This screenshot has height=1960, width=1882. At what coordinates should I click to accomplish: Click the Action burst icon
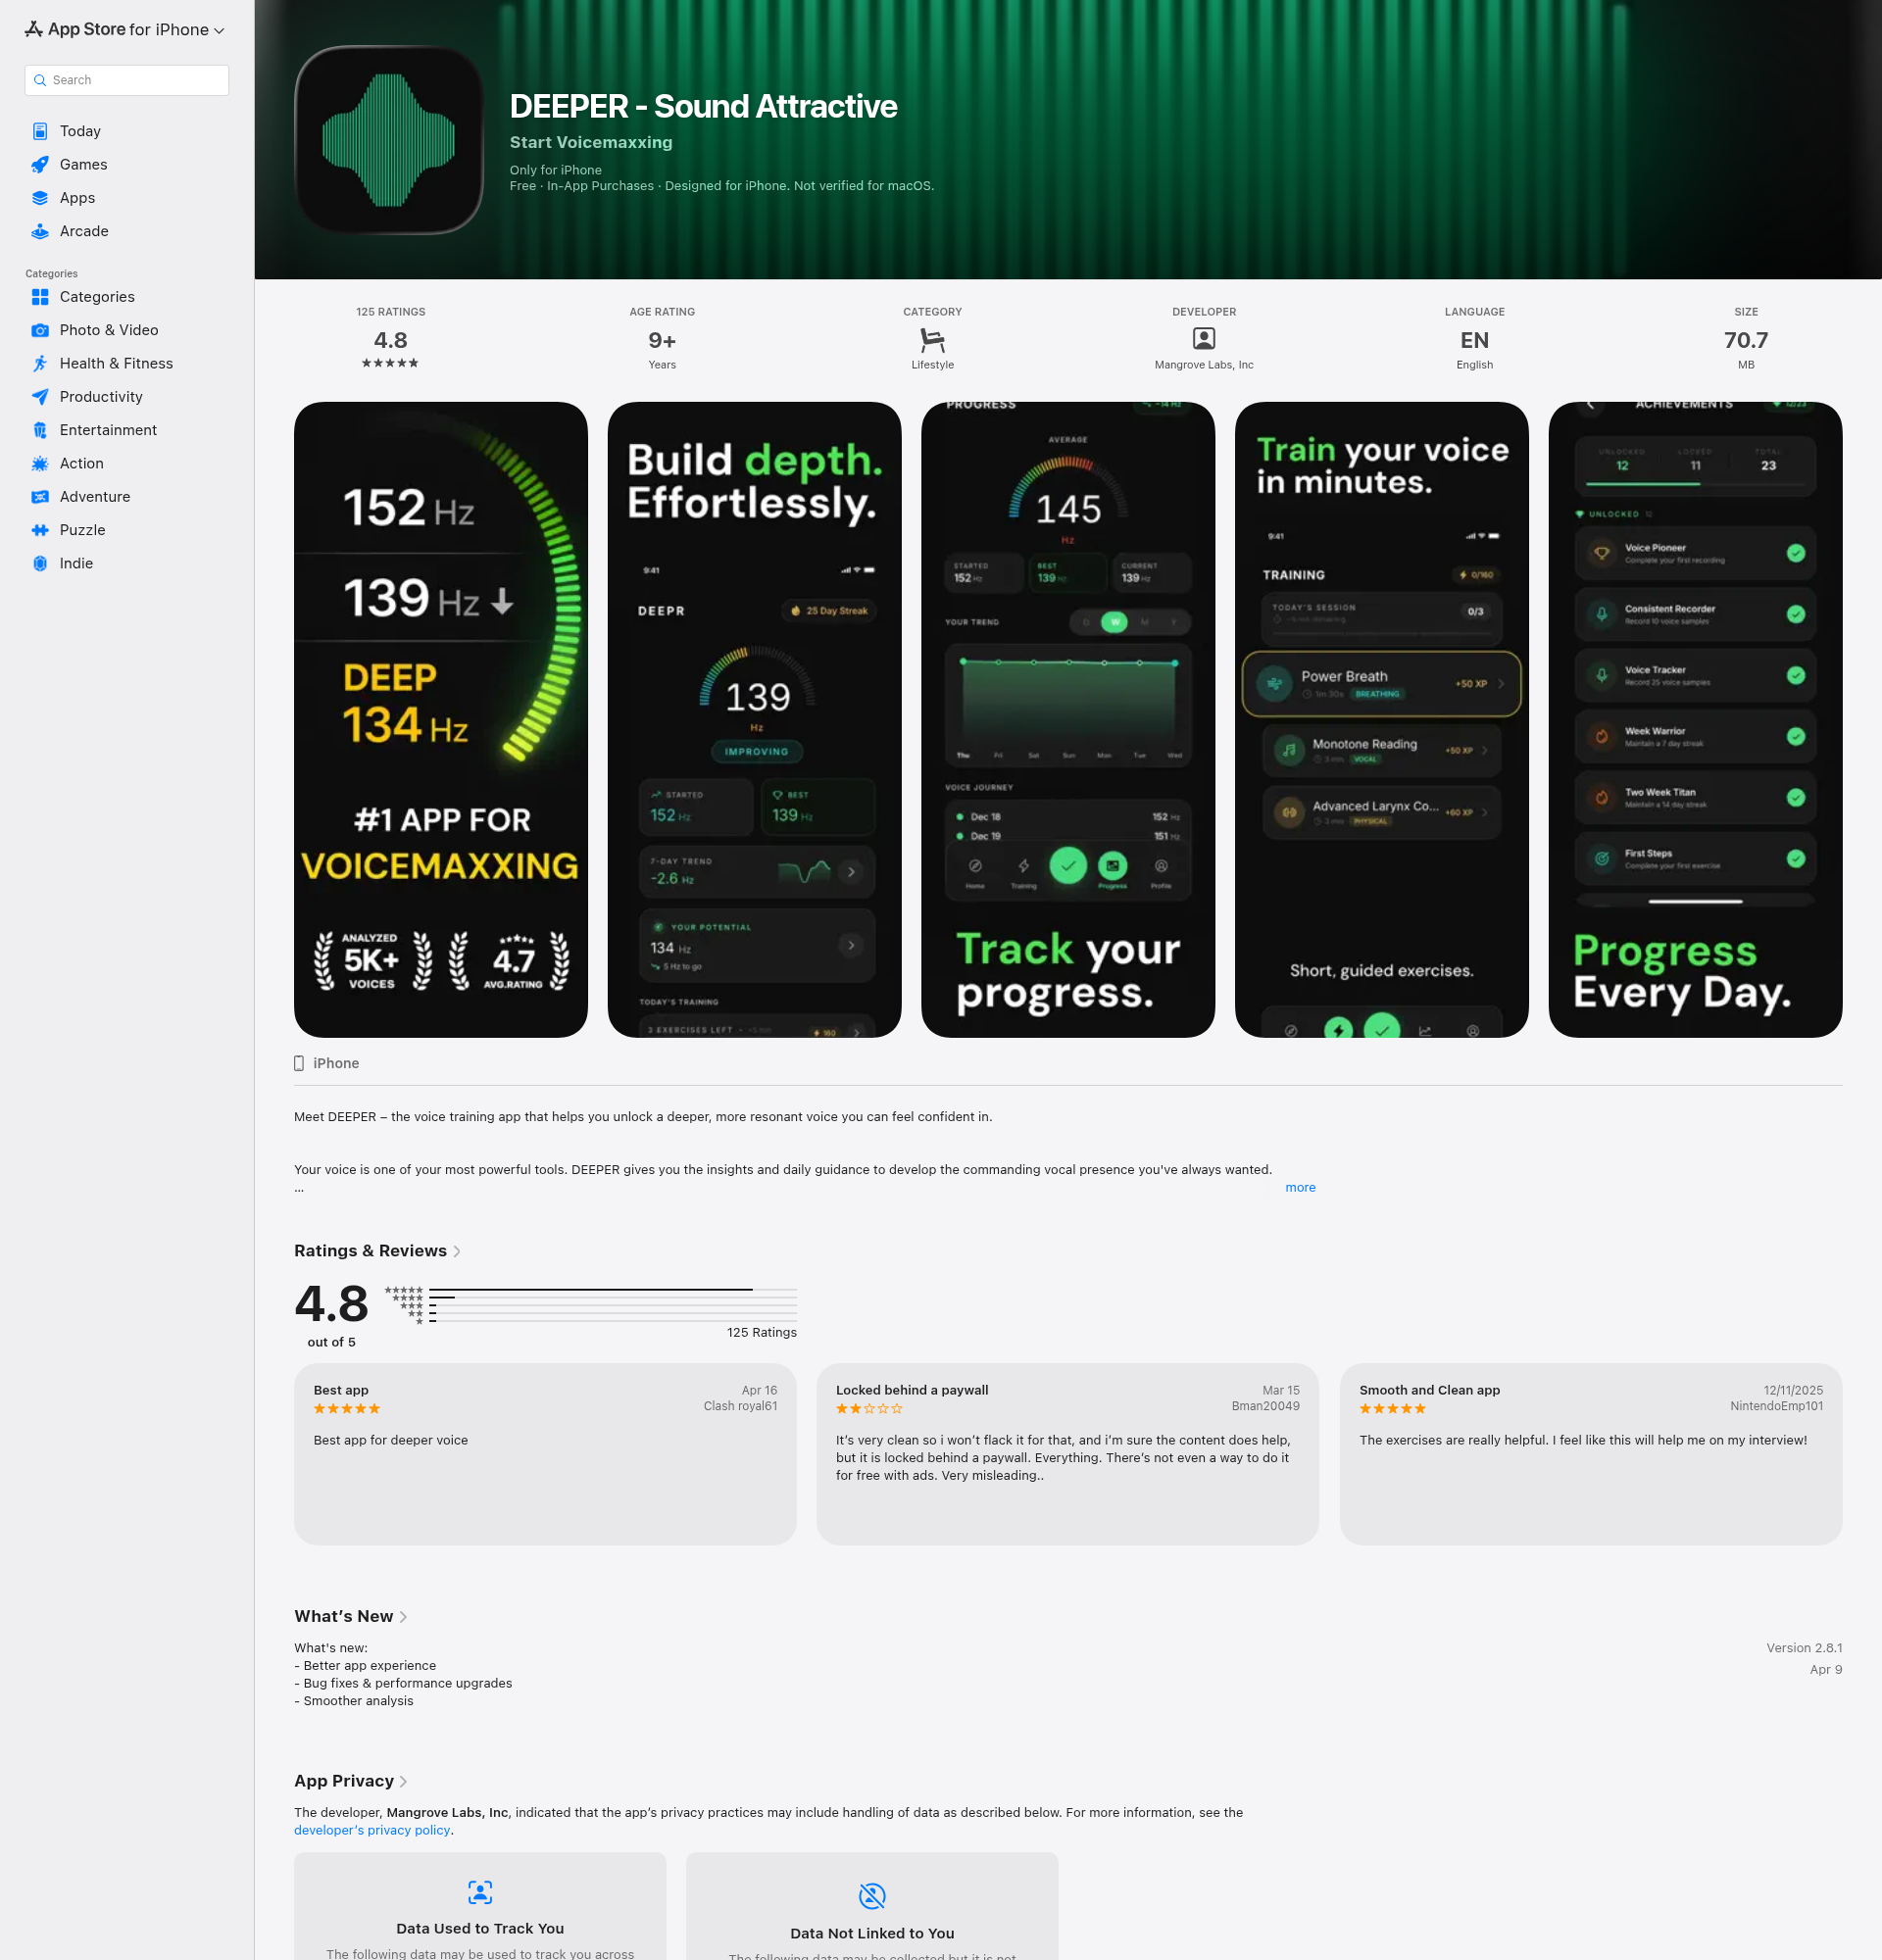40,463
